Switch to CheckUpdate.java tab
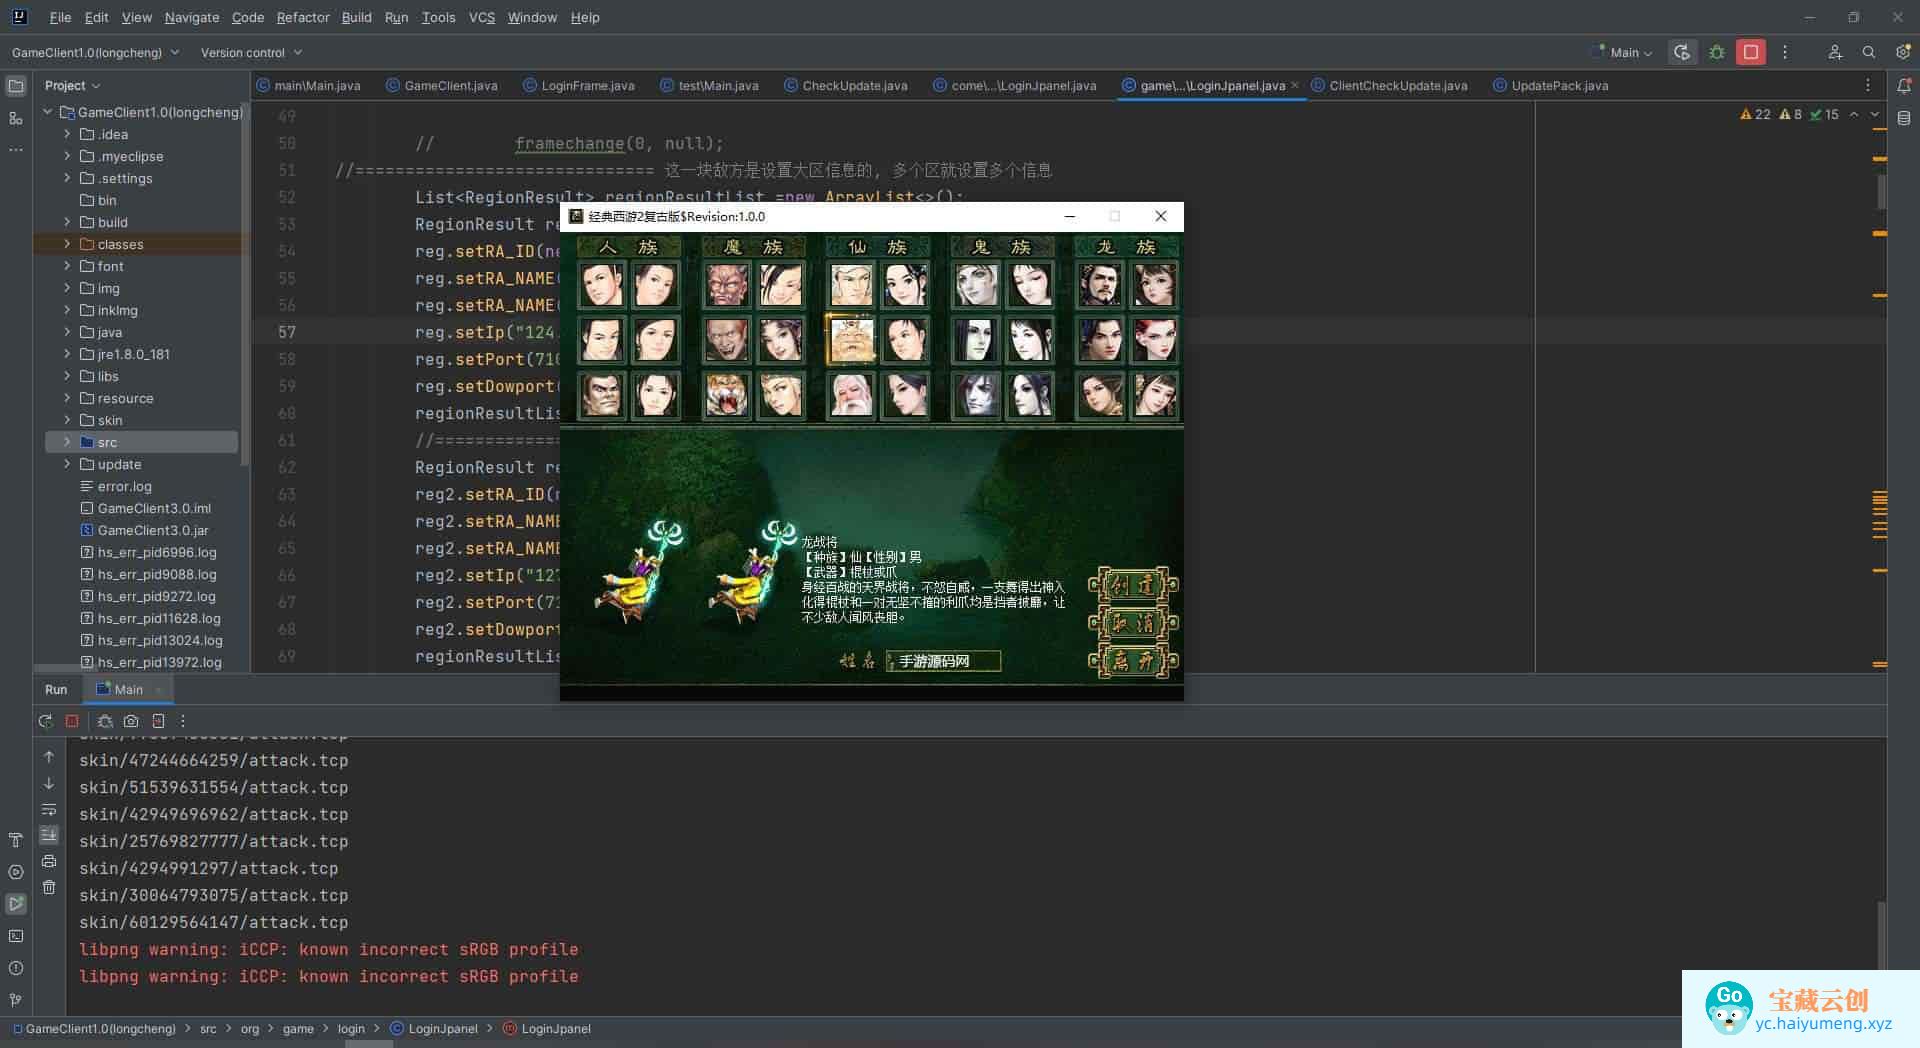The width and height of the screenshot is (1920, 1048). tap(854, 86)
